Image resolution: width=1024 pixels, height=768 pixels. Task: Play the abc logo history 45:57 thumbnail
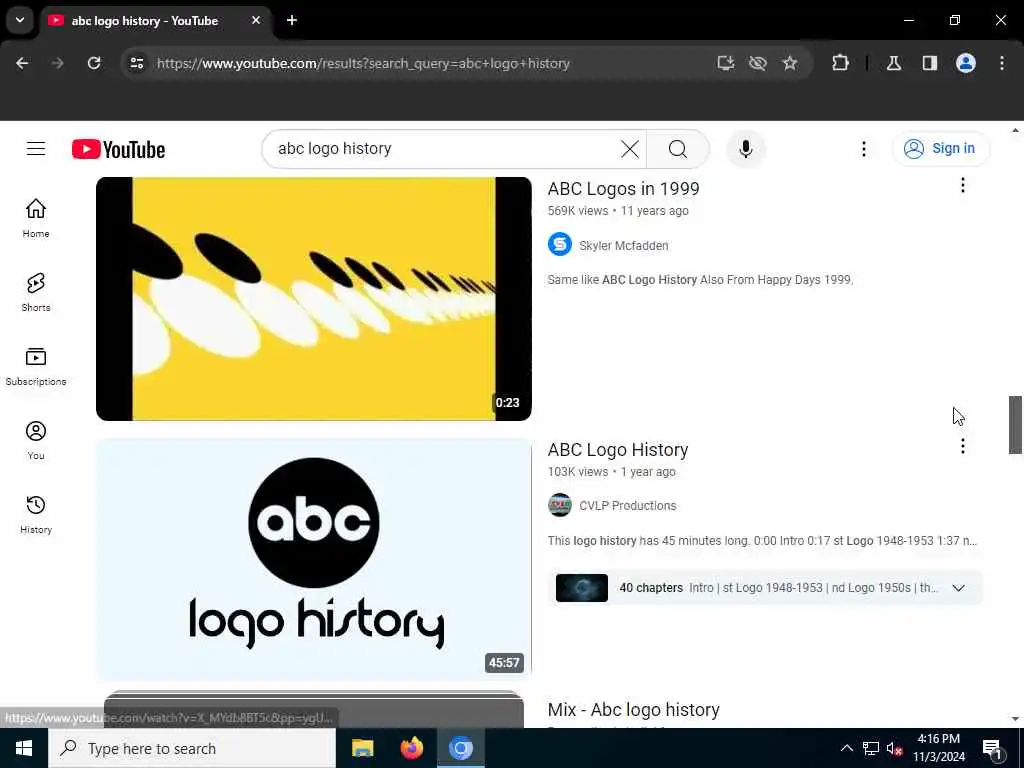click(313, 559)
